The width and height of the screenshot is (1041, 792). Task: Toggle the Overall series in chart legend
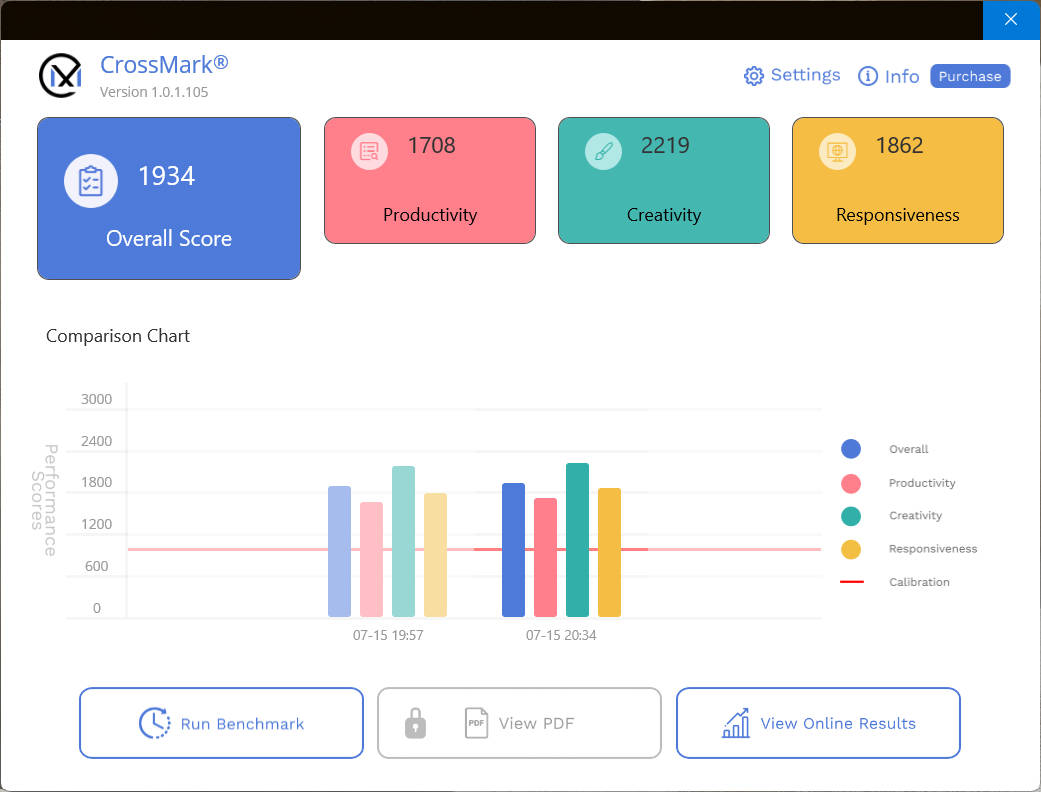(x=850, y=449)
